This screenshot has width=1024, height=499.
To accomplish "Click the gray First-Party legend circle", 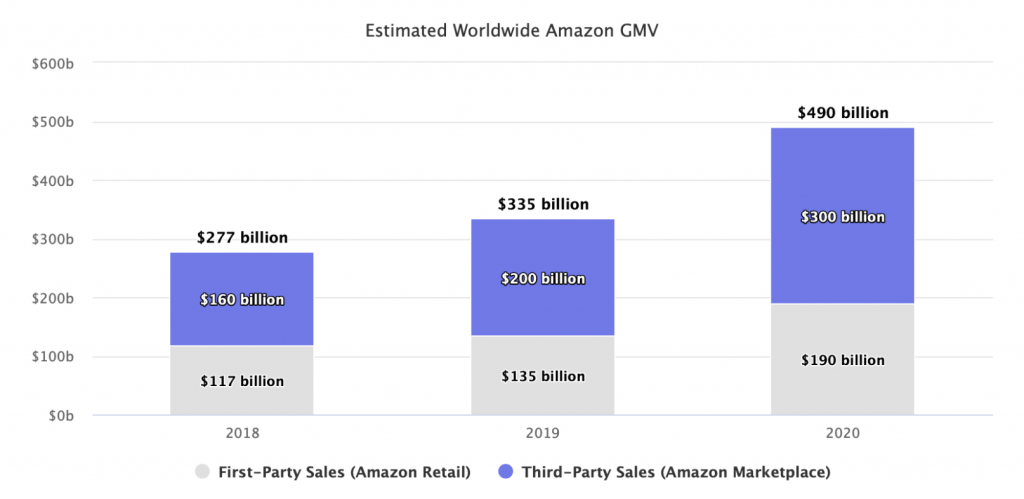I will 203,470.
